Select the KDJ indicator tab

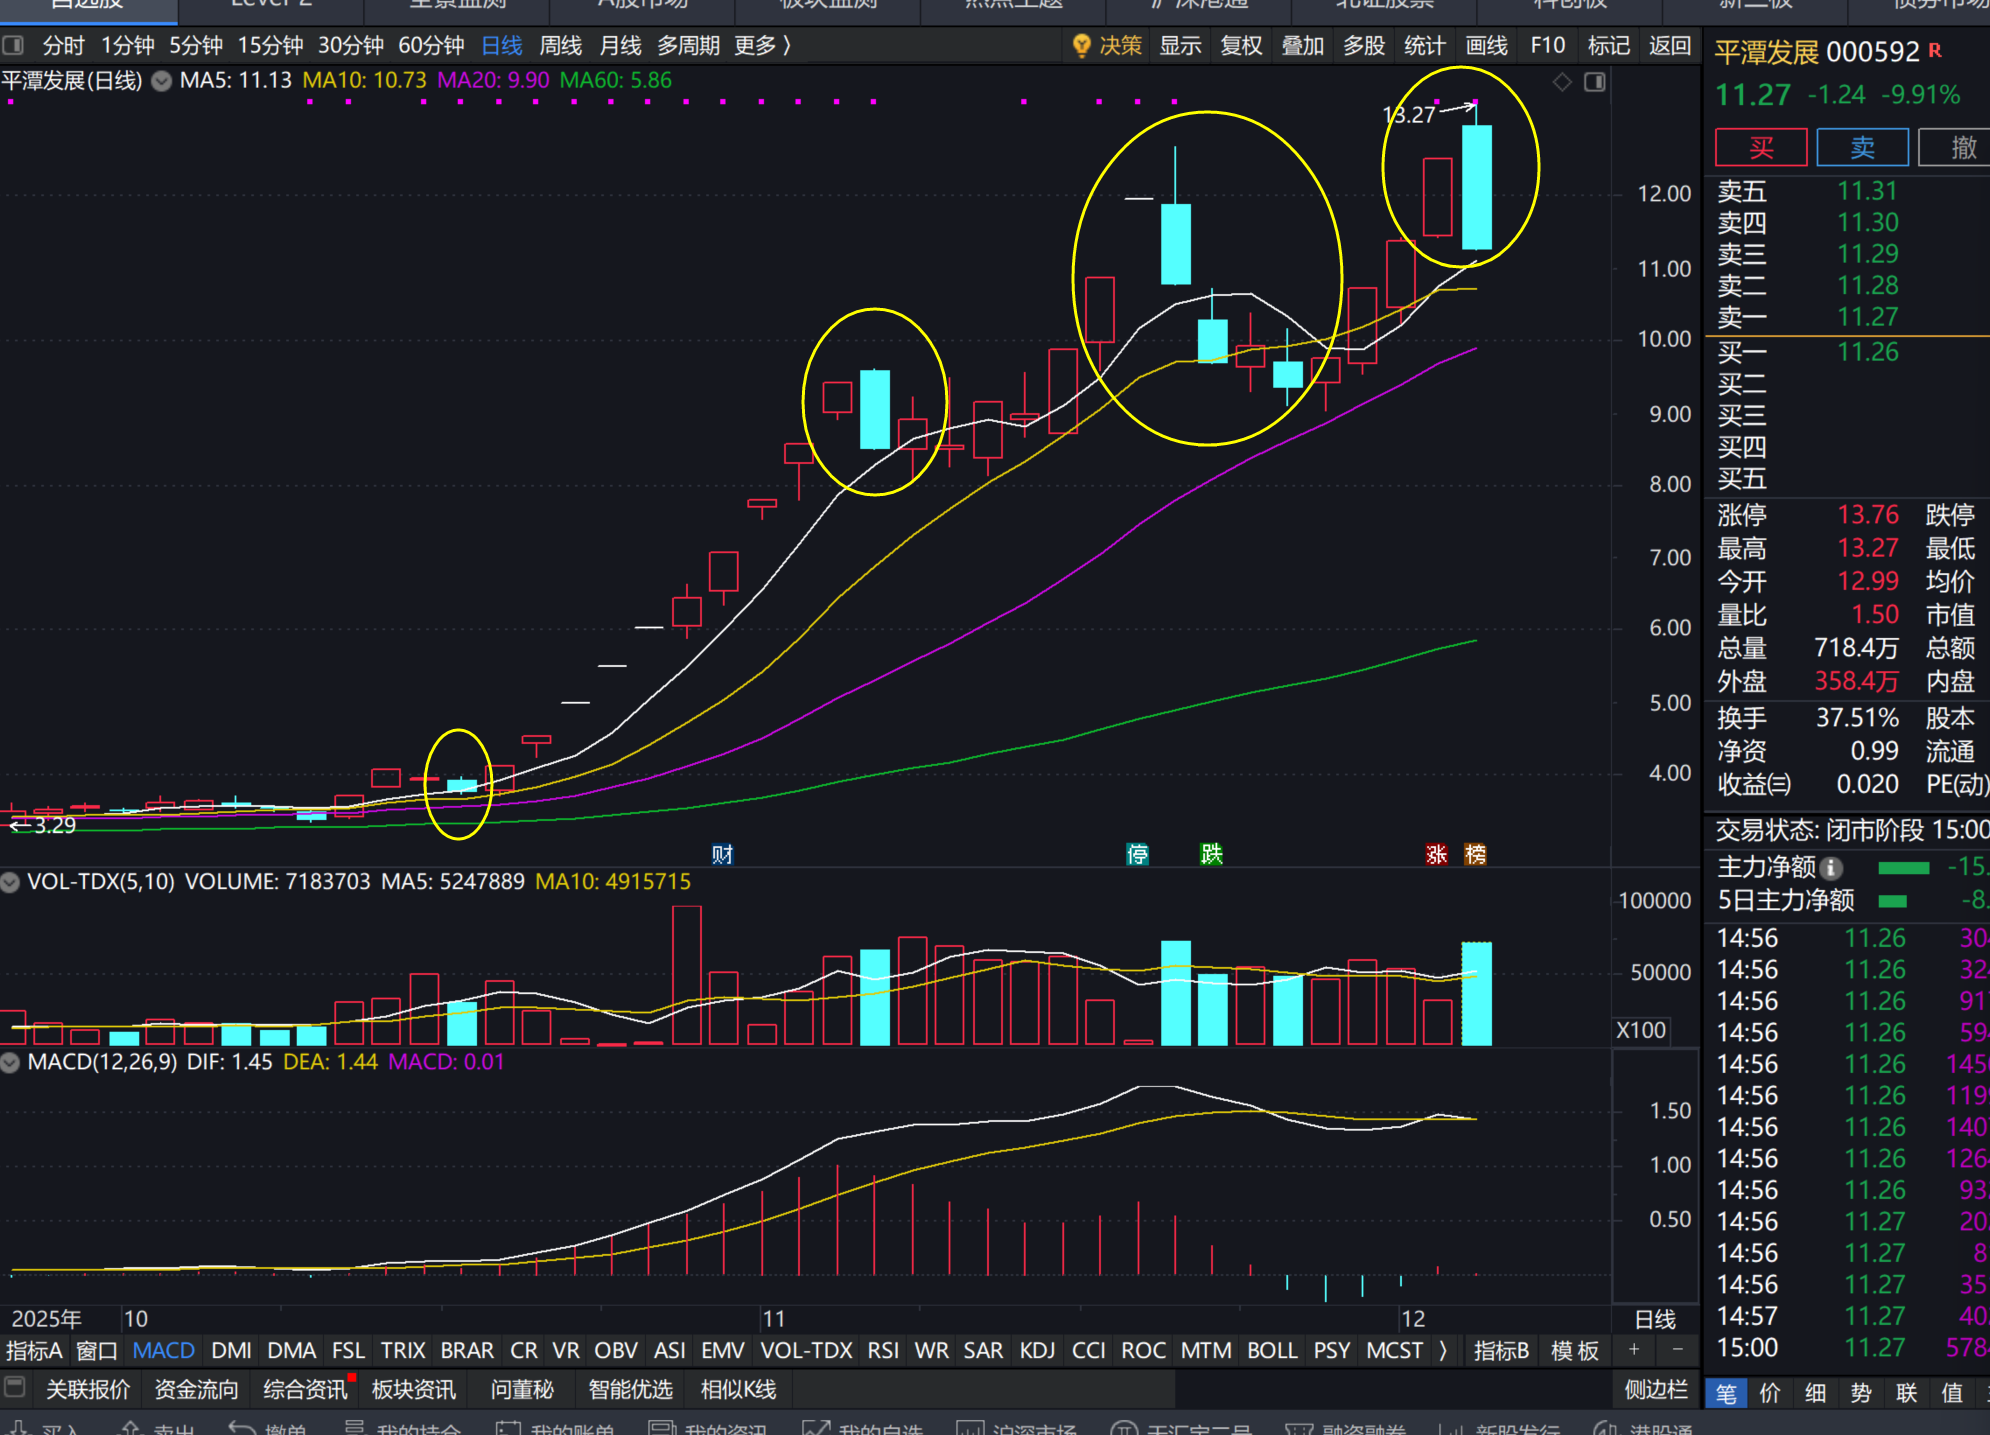point(1037,1351)
